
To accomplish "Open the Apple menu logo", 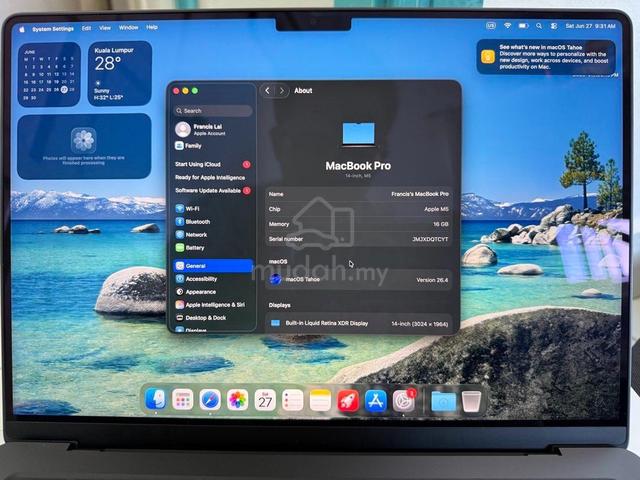I will coord(22,29).
